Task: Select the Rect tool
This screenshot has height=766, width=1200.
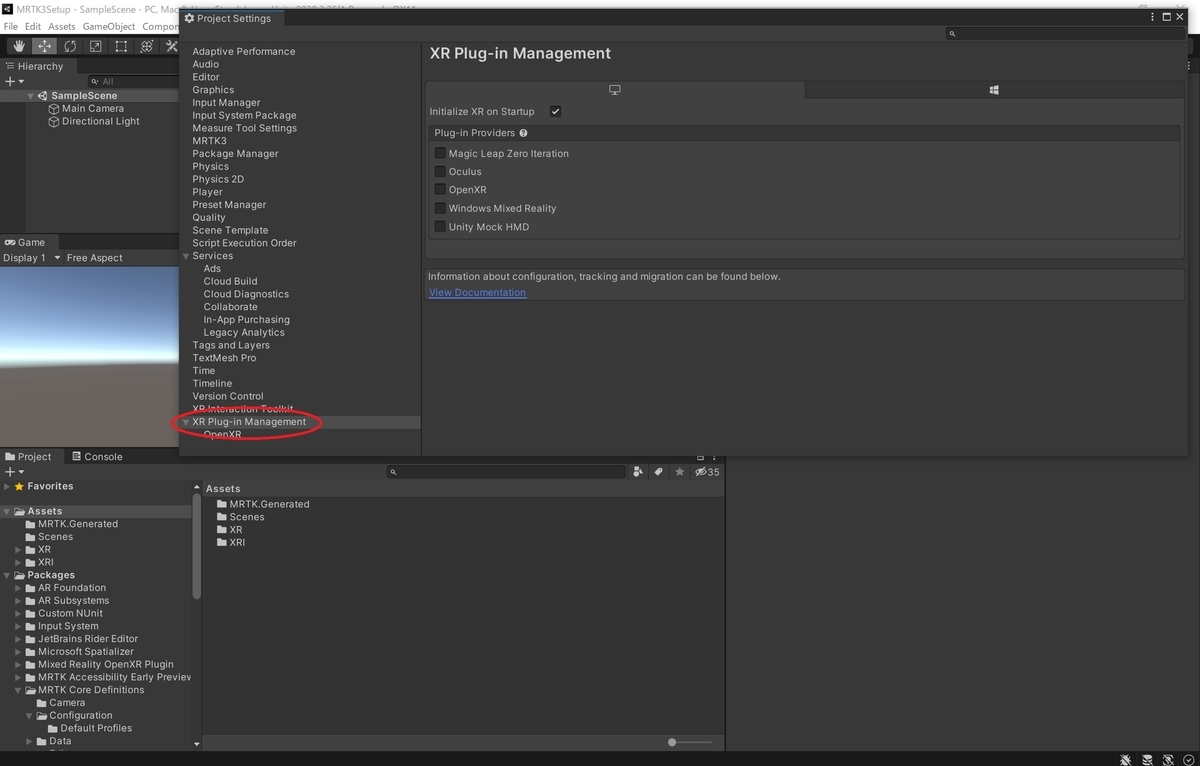Action: click(121, 46)
